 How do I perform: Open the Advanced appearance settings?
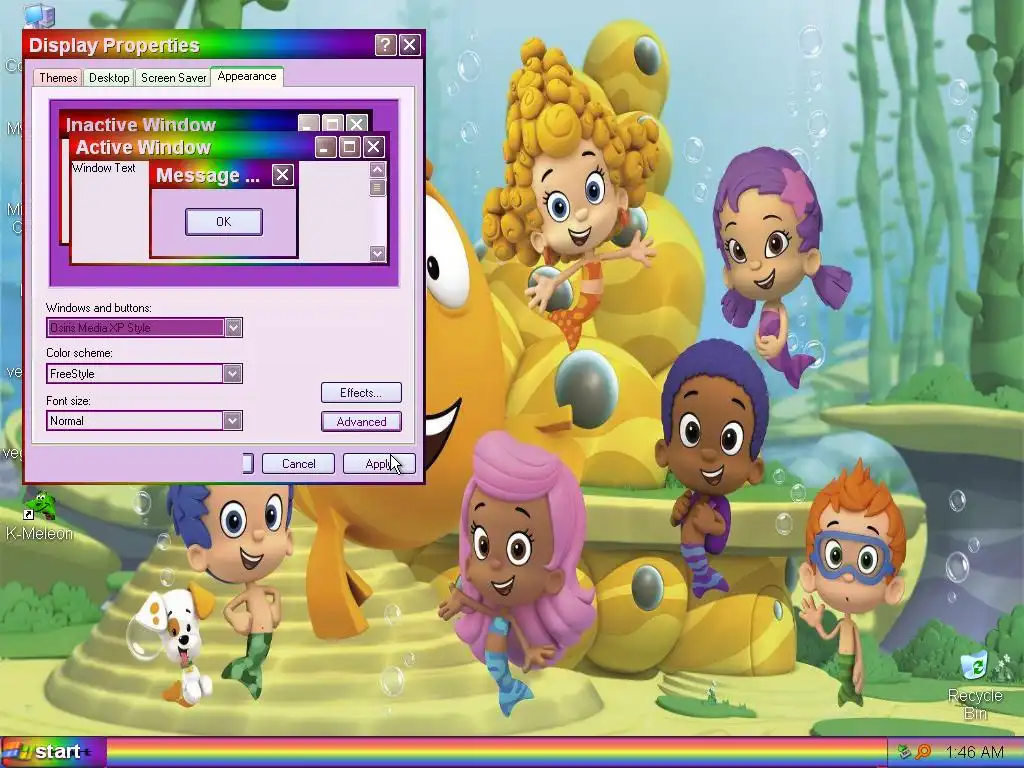click(x=361, y=422)
